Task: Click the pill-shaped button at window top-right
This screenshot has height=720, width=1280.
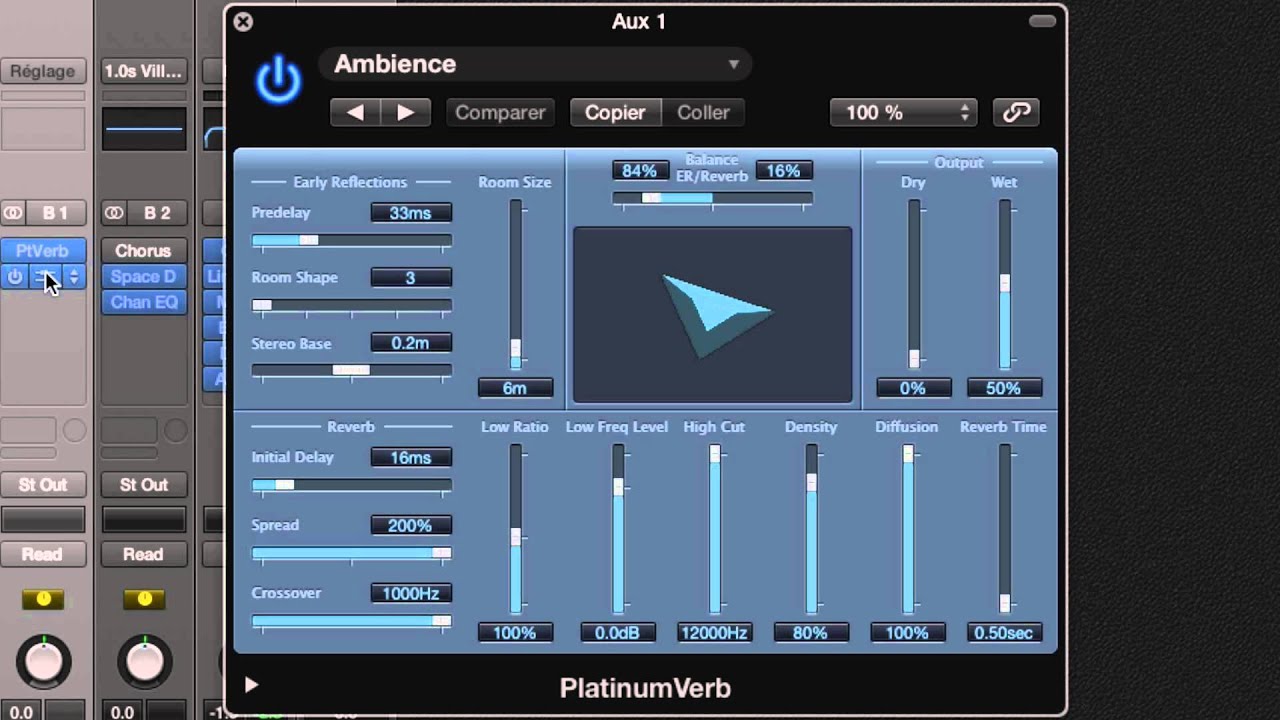Action: click(1042, 21)
